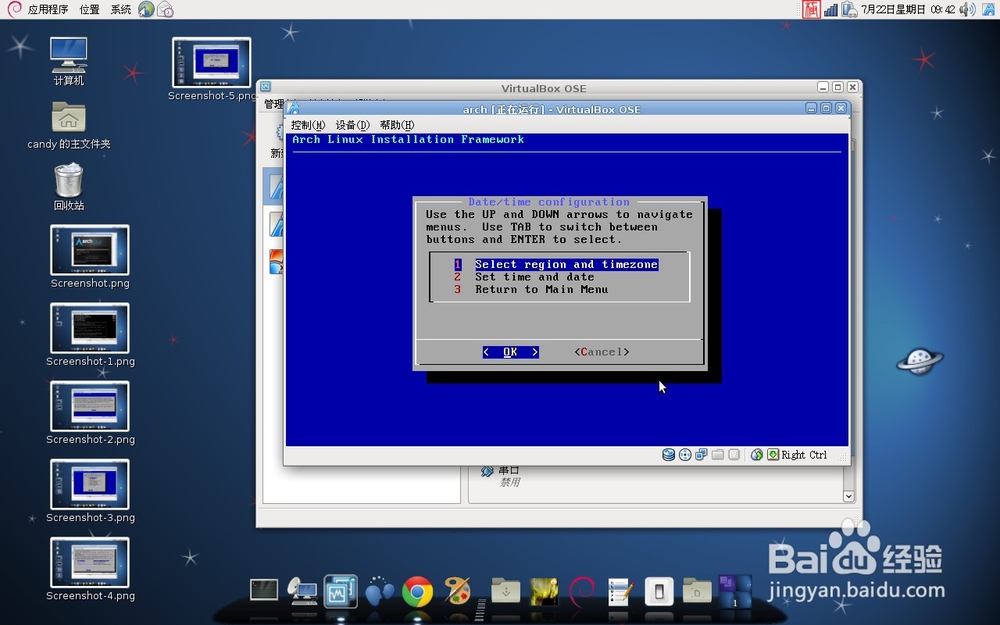This screenshot has width=1000, height=625.
Task: Open the network adapters status icon
Action: coord(701,455)
